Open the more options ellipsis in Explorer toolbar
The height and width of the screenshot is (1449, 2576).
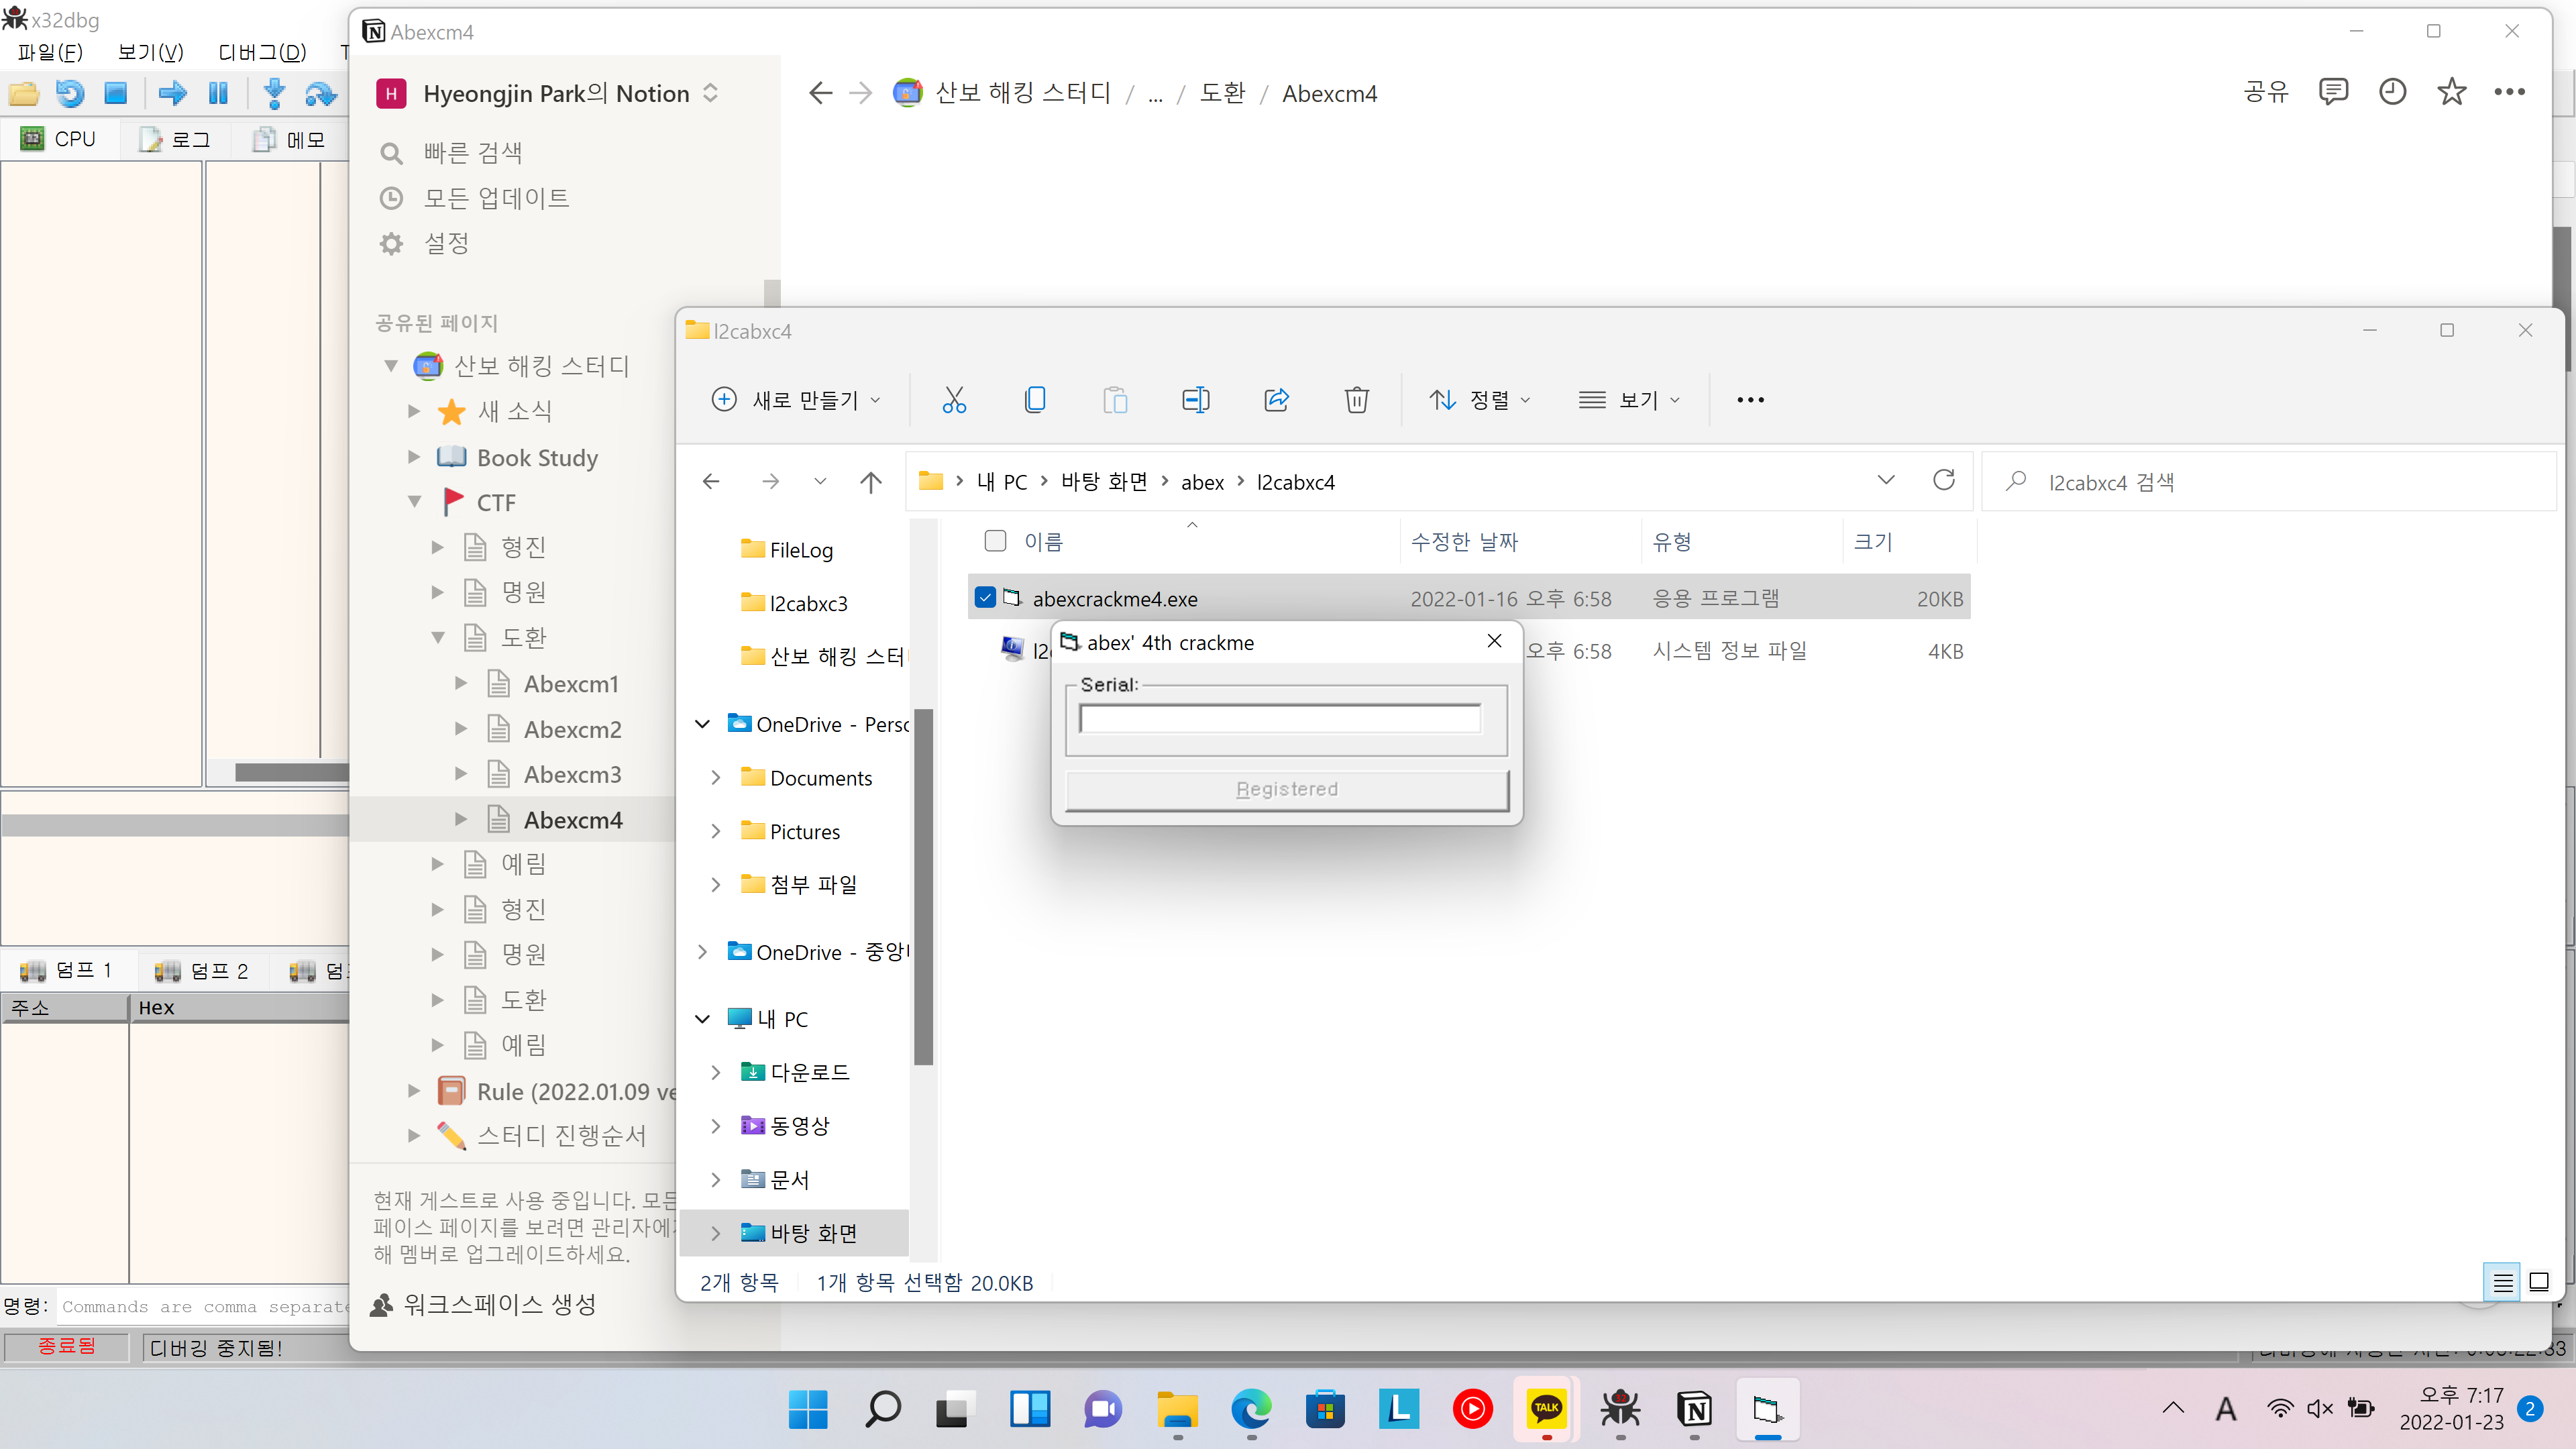[1750, 400]
